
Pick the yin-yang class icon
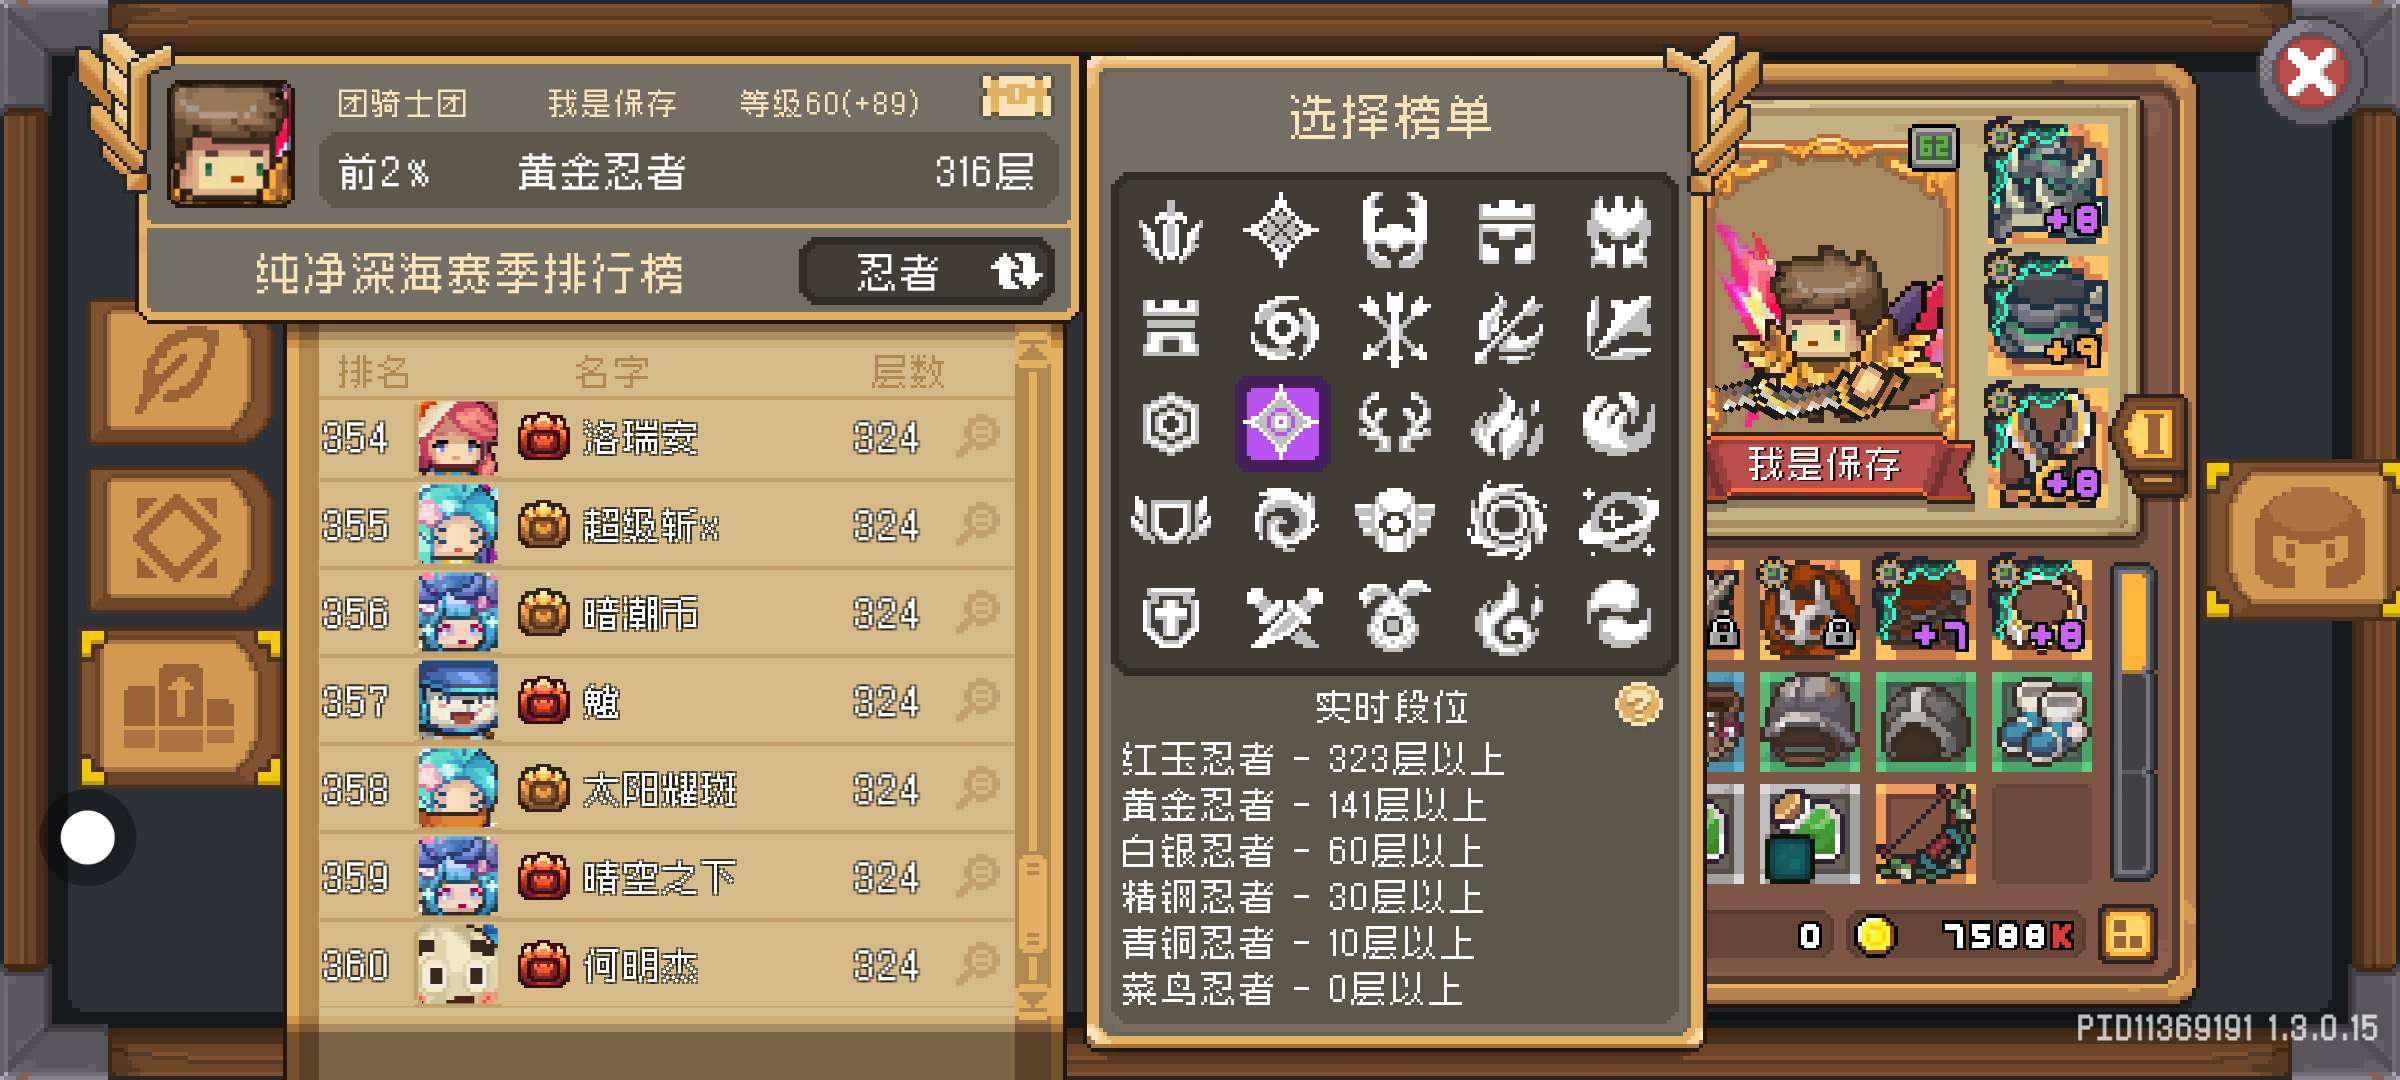1618,615
